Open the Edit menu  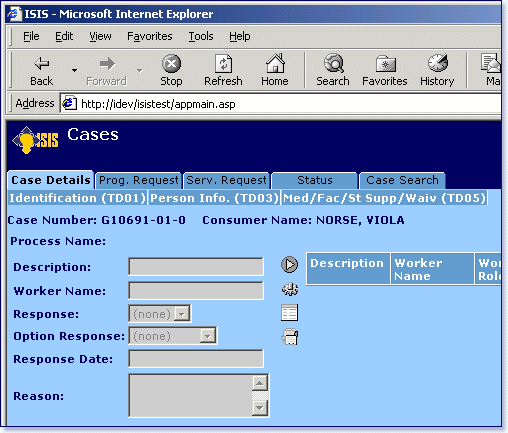point(64,36)
